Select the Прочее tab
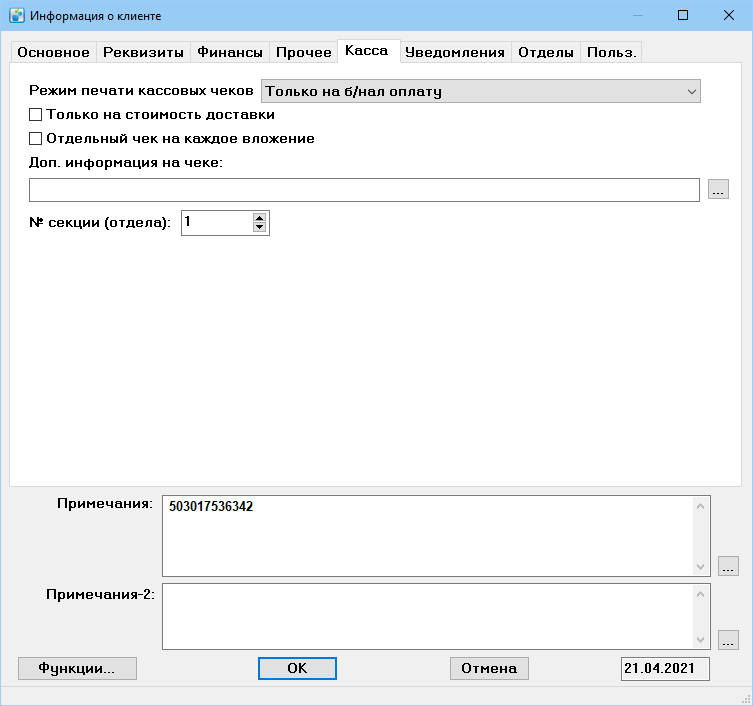753x706 pixels. coord(304,52)
